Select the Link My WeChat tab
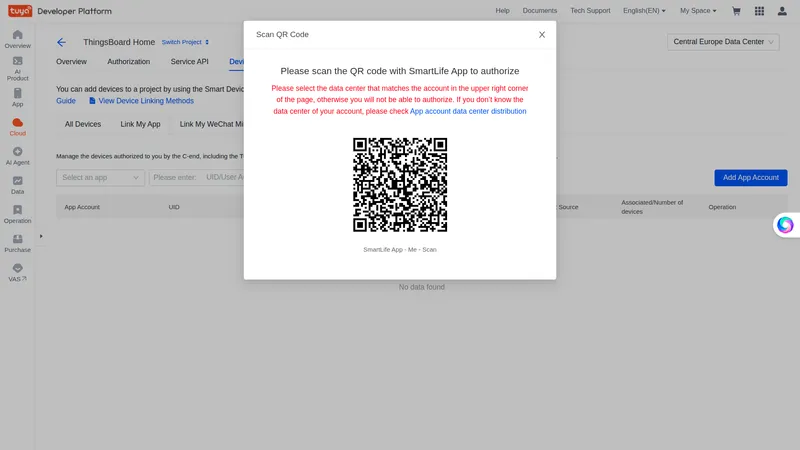Screen dimensions: 800x450 tap(211, 124)
